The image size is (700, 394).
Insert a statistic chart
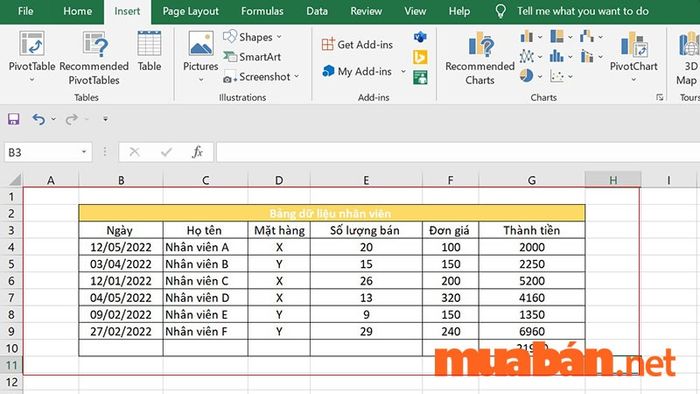click(x=557, y=56)
